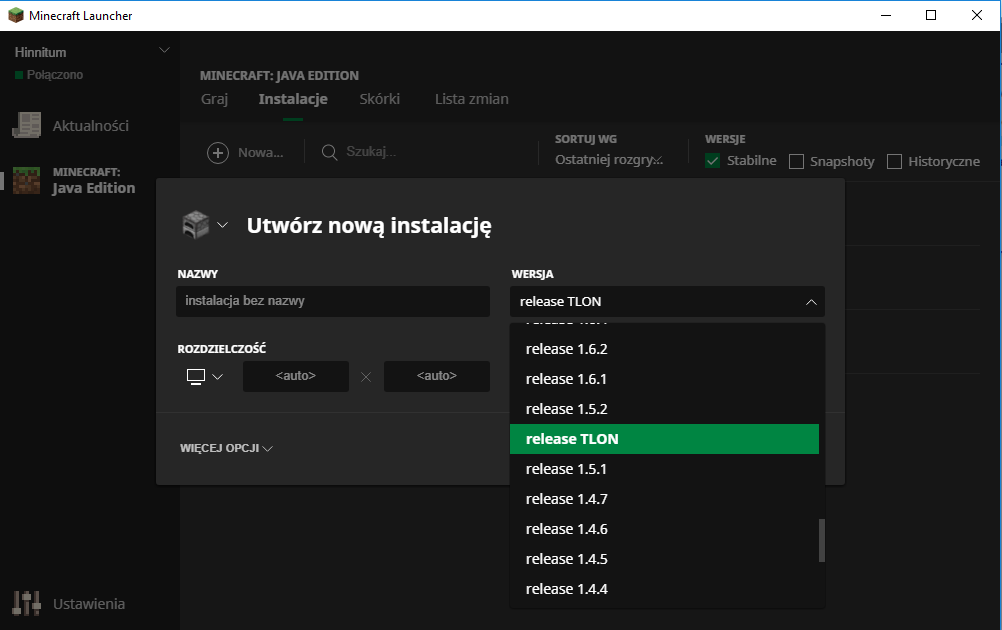Select the Minecraft Java Edition grass block icon
1002x630 pixels.
pos(26,180)
